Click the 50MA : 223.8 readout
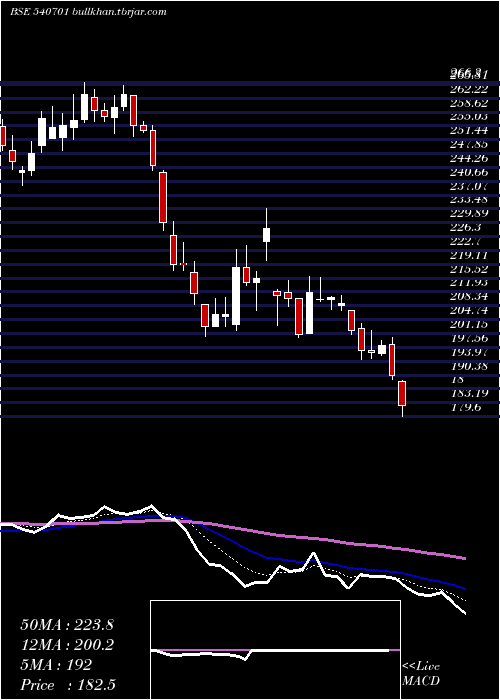Screen dimensions: 500x700 pos(67,625)
